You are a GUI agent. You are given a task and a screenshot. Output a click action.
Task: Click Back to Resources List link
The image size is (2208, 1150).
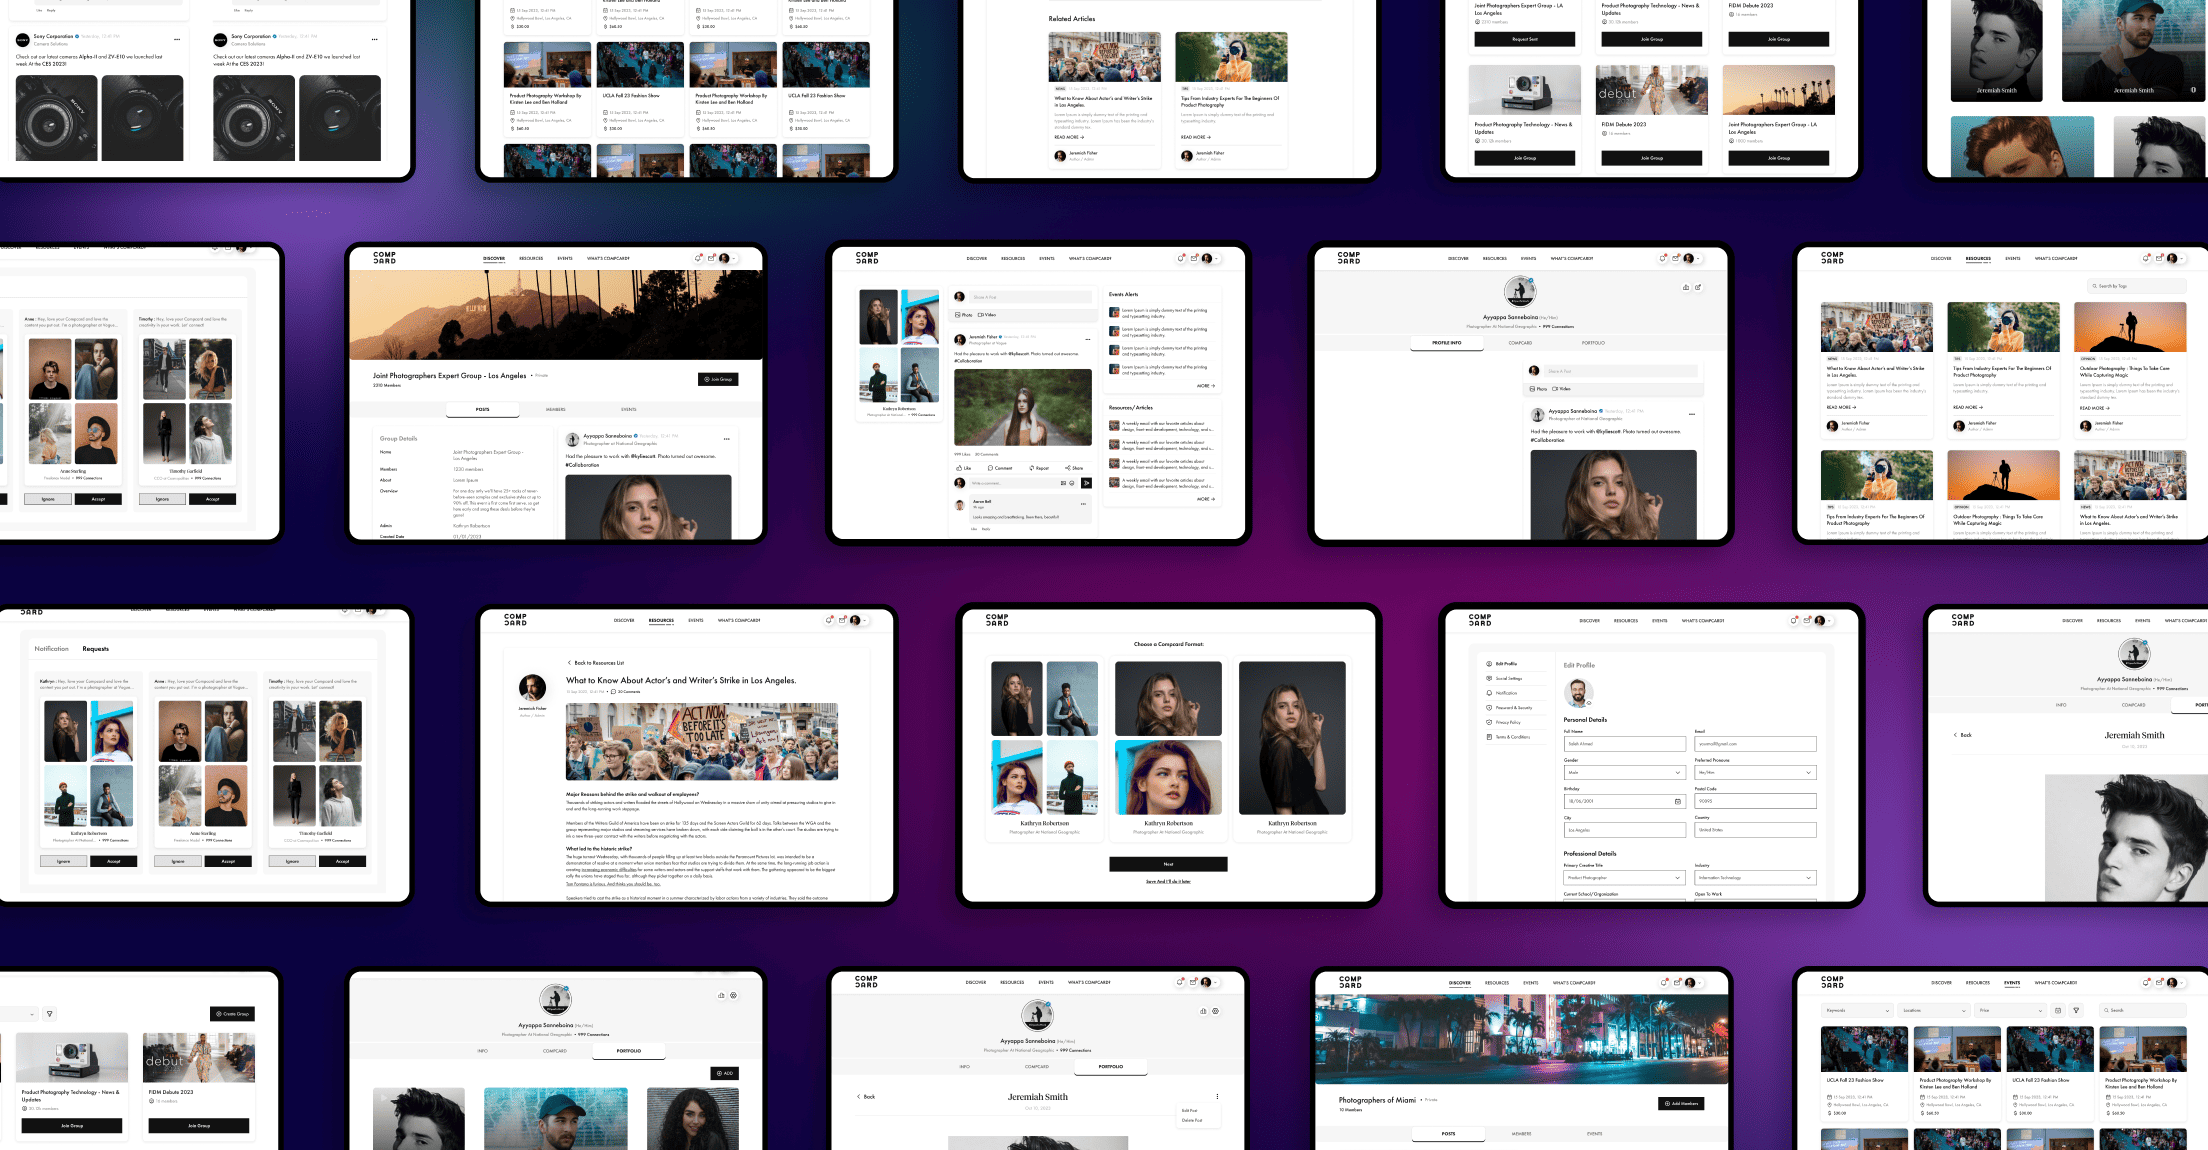click(x=598, y=663)
